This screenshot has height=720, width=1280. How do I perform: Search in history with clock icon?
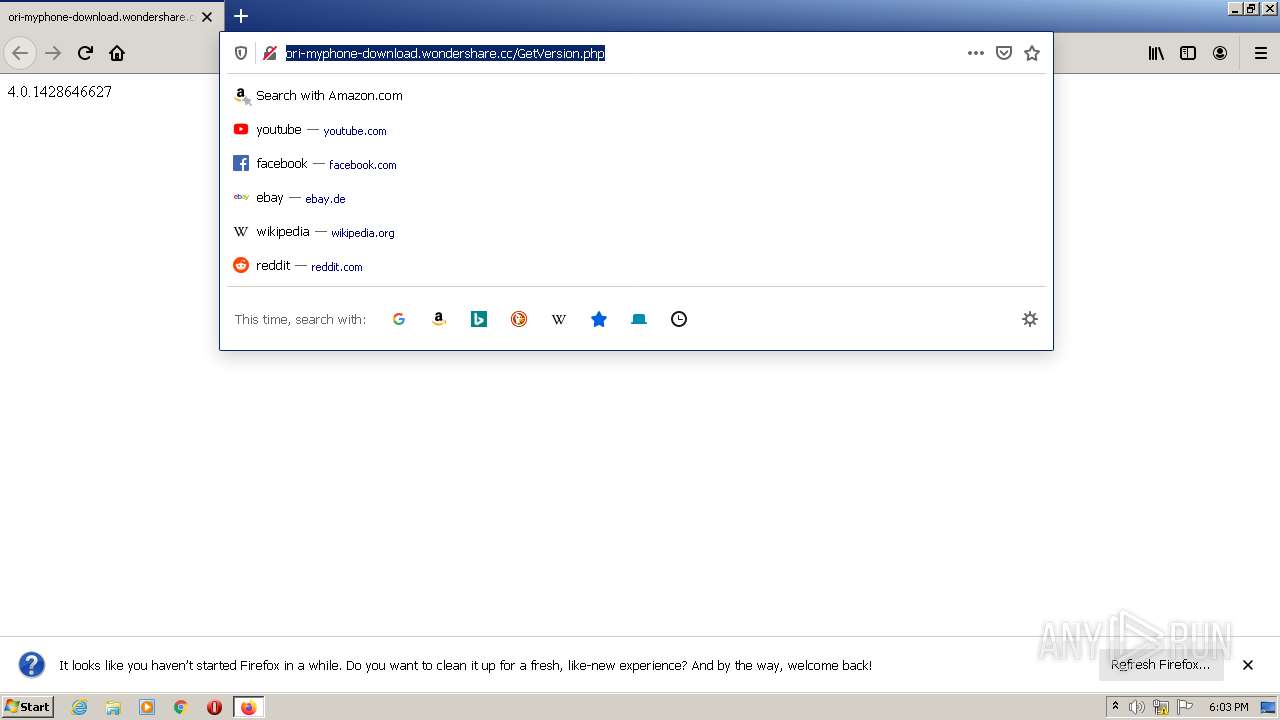click(679, 319)
